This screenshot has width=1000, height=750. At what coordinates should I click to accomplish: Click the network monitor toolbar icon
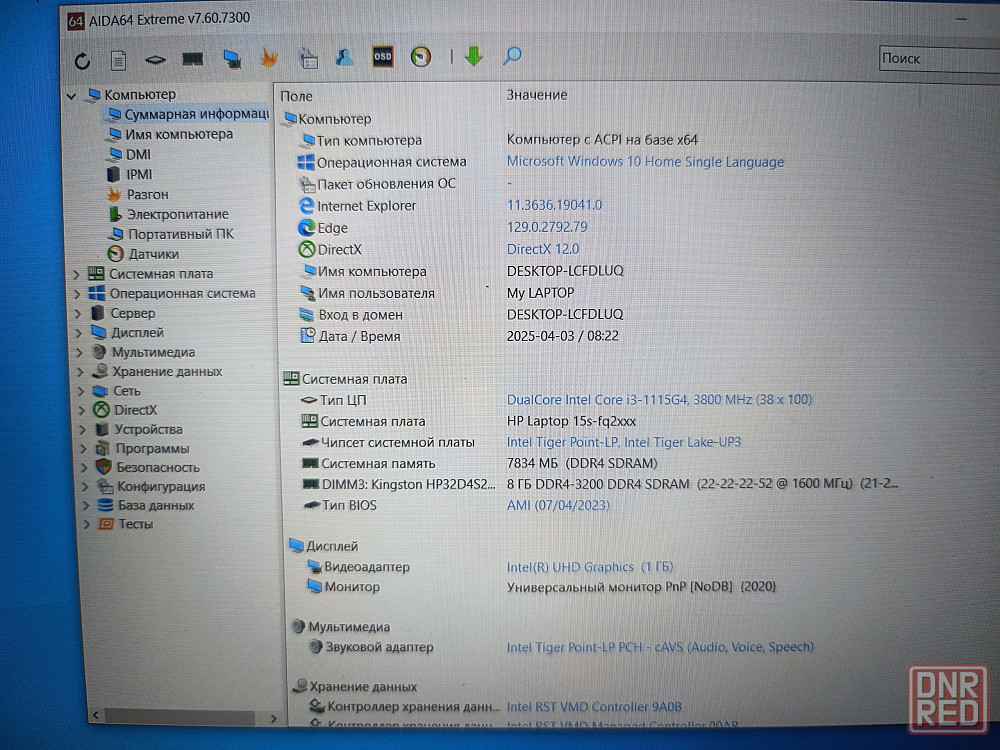[232, 59]
